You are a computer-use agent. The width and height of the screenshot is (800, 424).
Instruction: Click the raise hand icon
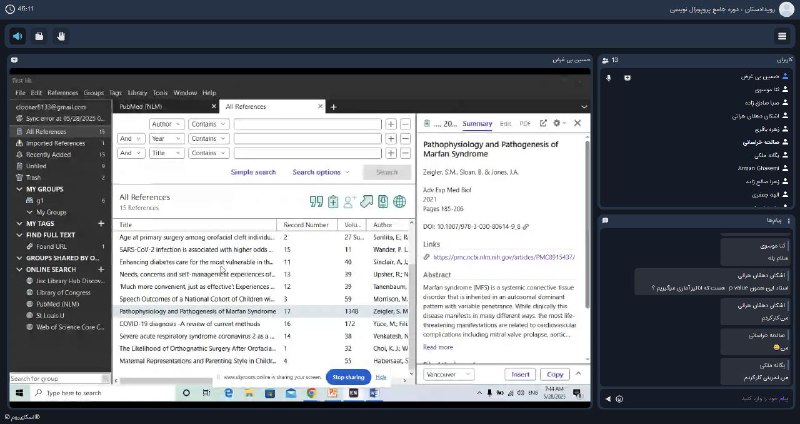[x=61, y=36]
